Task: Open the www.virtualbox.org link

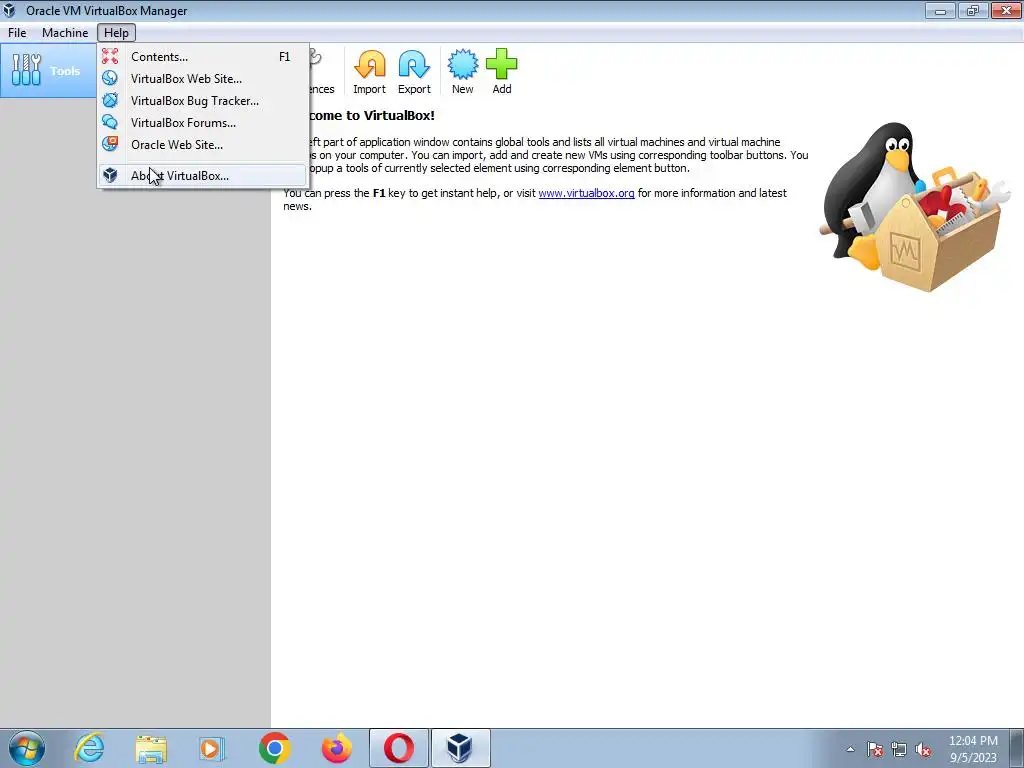Action: click(x=586, y=193)
